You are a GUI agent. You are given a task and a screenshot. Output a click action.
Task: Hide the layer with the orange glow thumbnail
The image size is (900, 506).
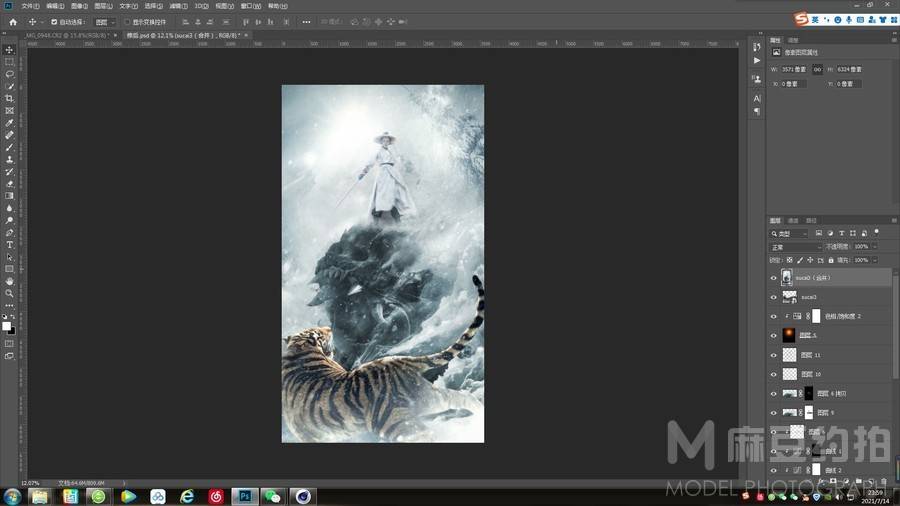[x=773, y=336]
